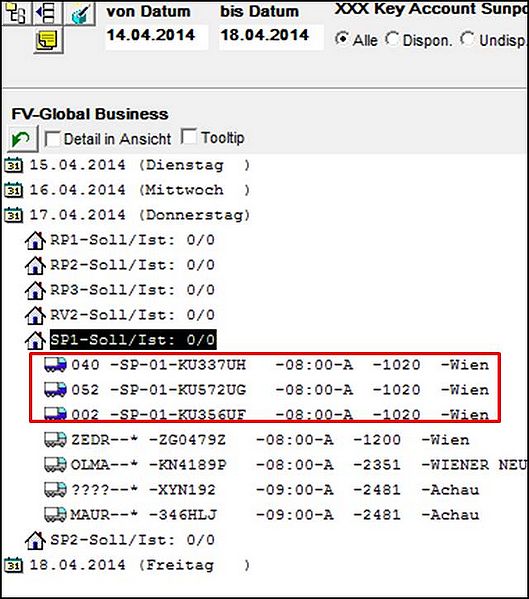
Task: Click truck icon of tour 040 KU337UH
Action: tap(55, 365)
